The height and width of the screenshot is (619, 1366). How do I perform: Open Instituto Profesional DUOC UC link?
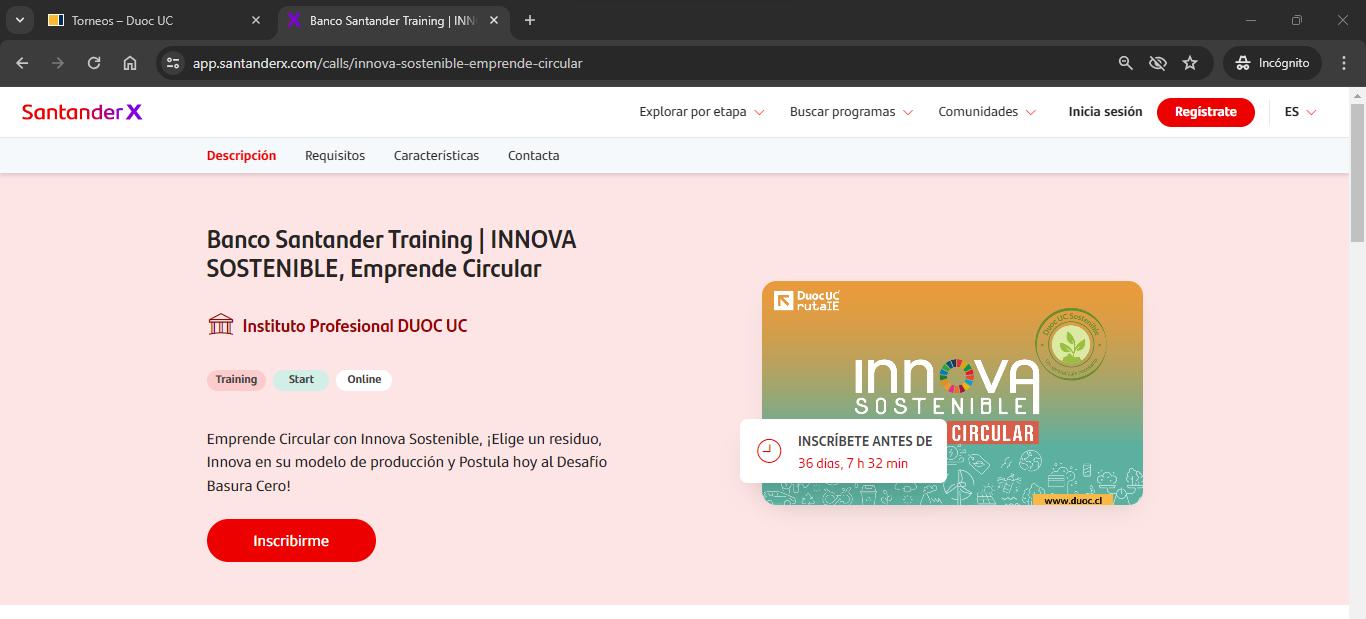[x=354, y=326]
